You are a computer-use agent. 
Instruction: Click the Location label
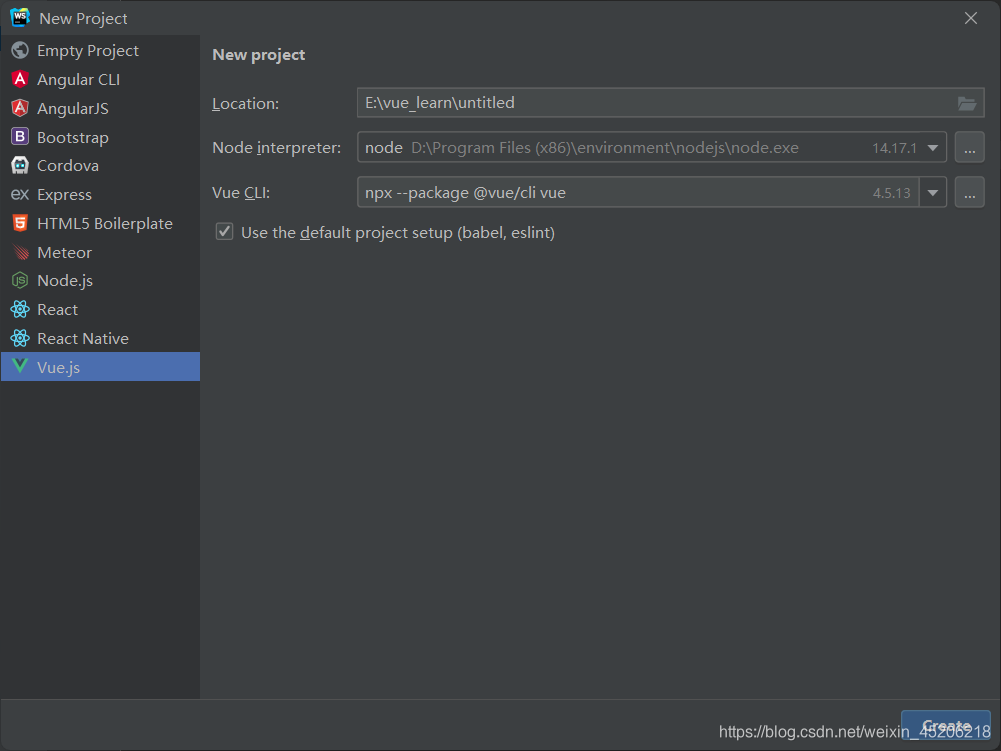[245, 103]
